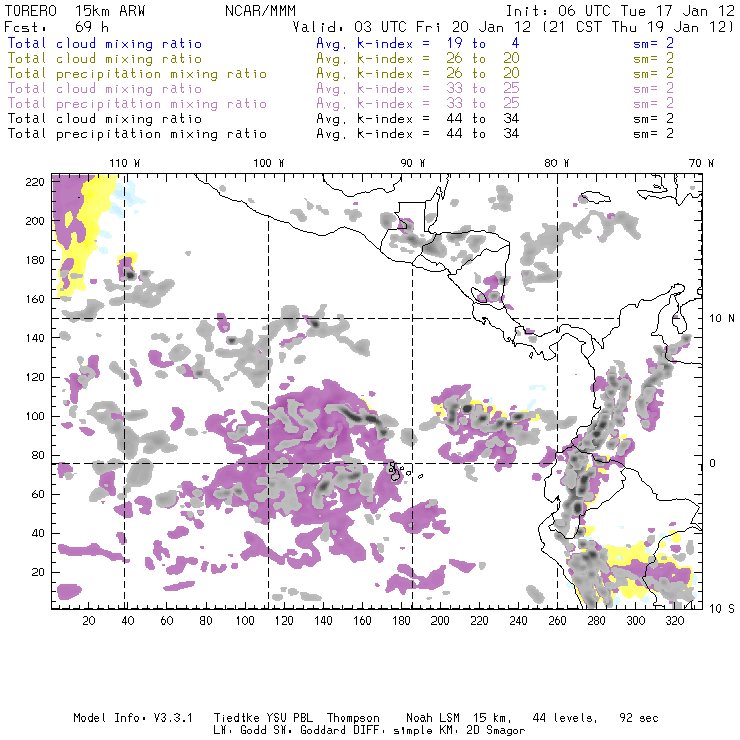Viewport: 740px width, 740px height.
Task: Click the '44 levels,' text
Action: pyautogui.click(x=565, y=718)
